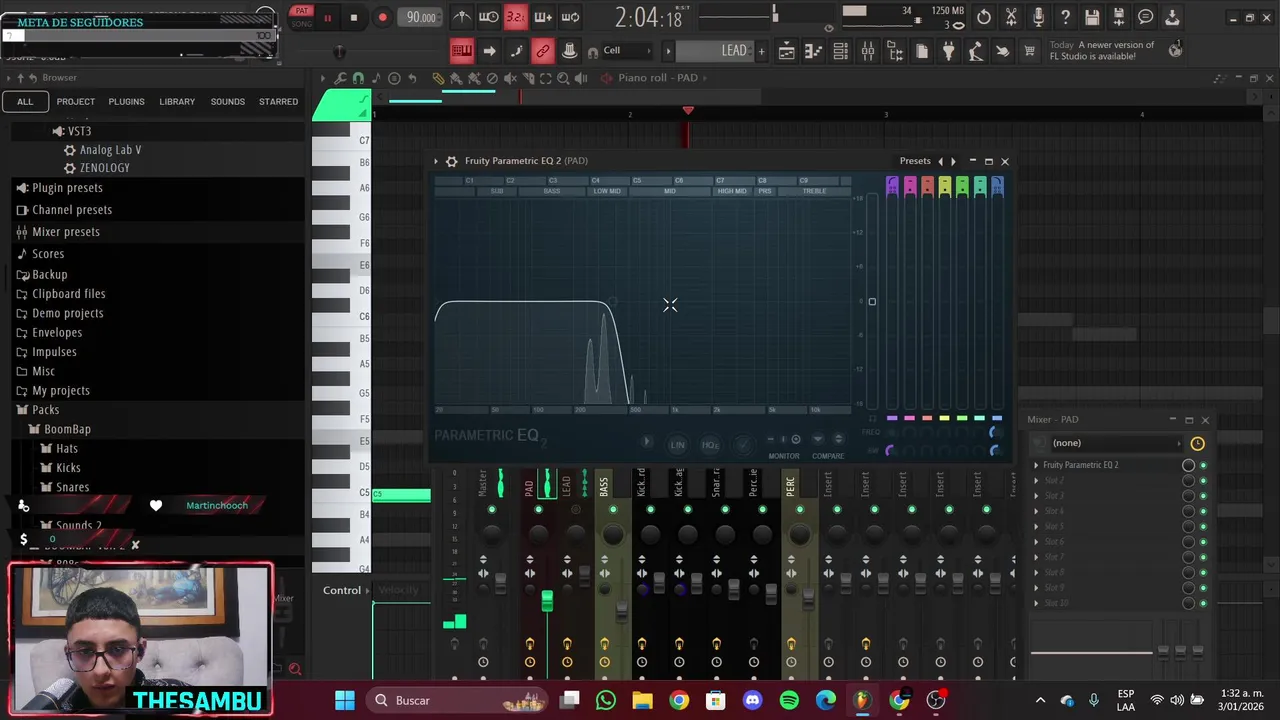1280x720 pixels.
Task: Disable the Fruity Parametric EQ 2 slot light
Action: point(1203,465)
